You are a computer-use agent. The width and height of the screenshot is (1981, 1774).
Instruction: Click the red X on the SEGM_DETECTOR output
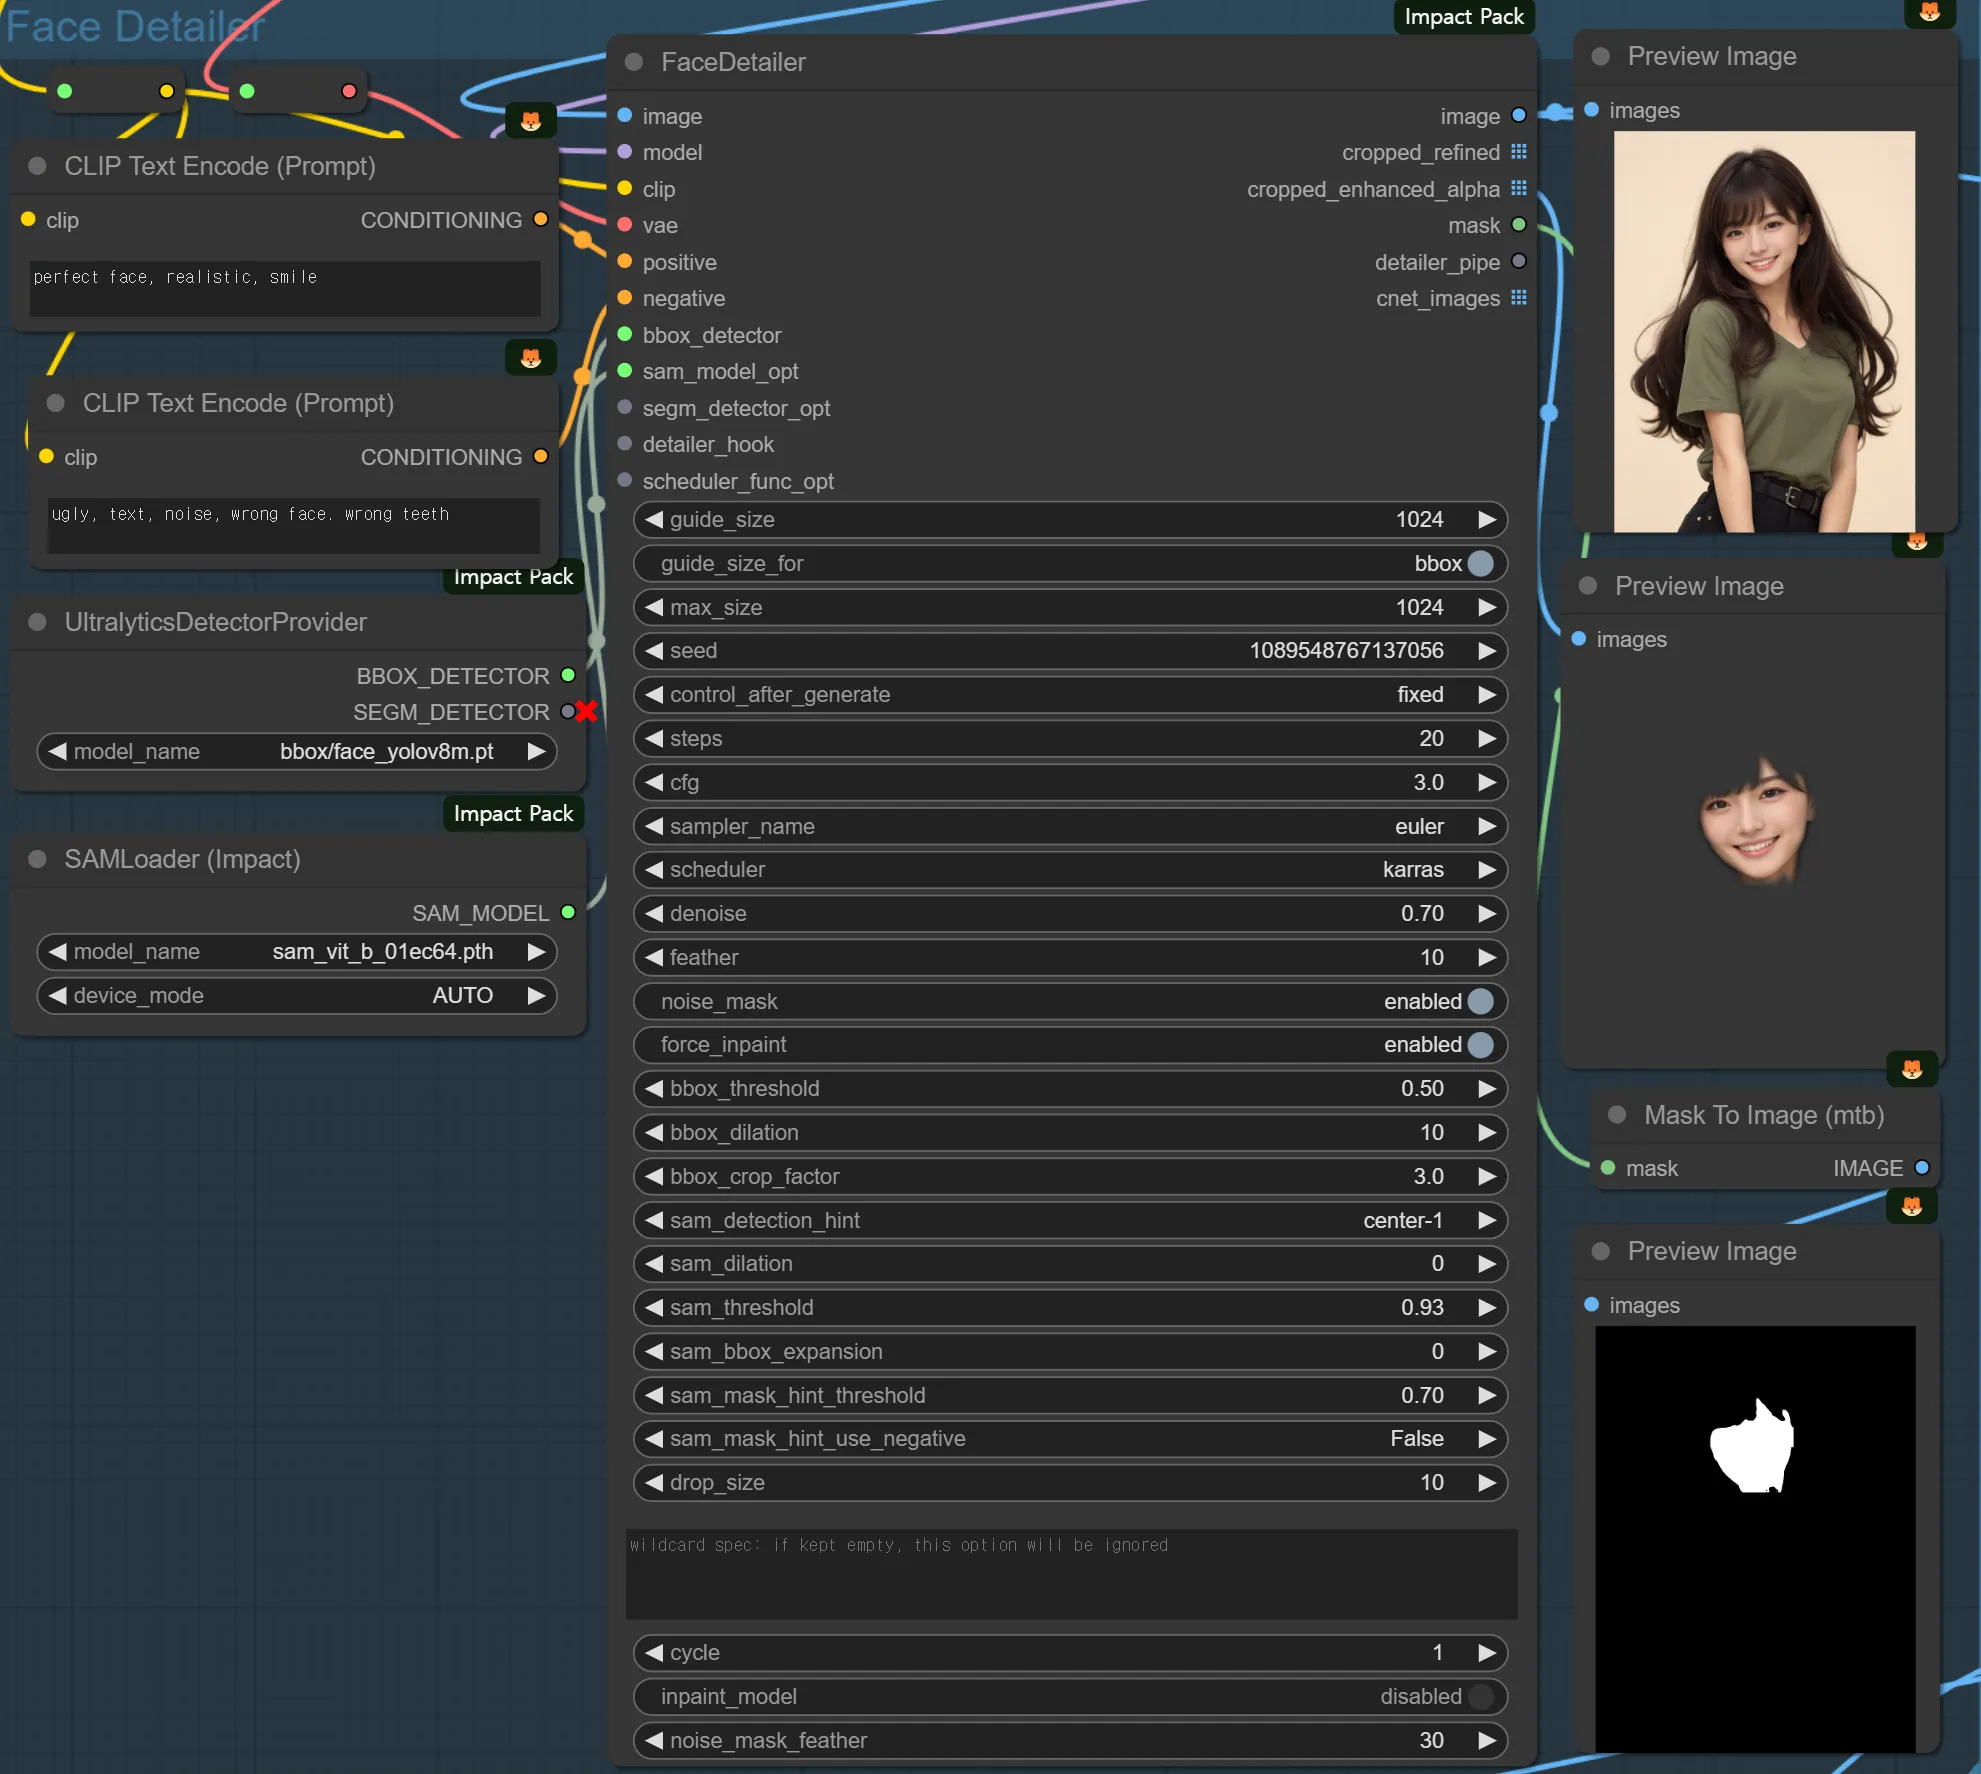tap(587, 711)
